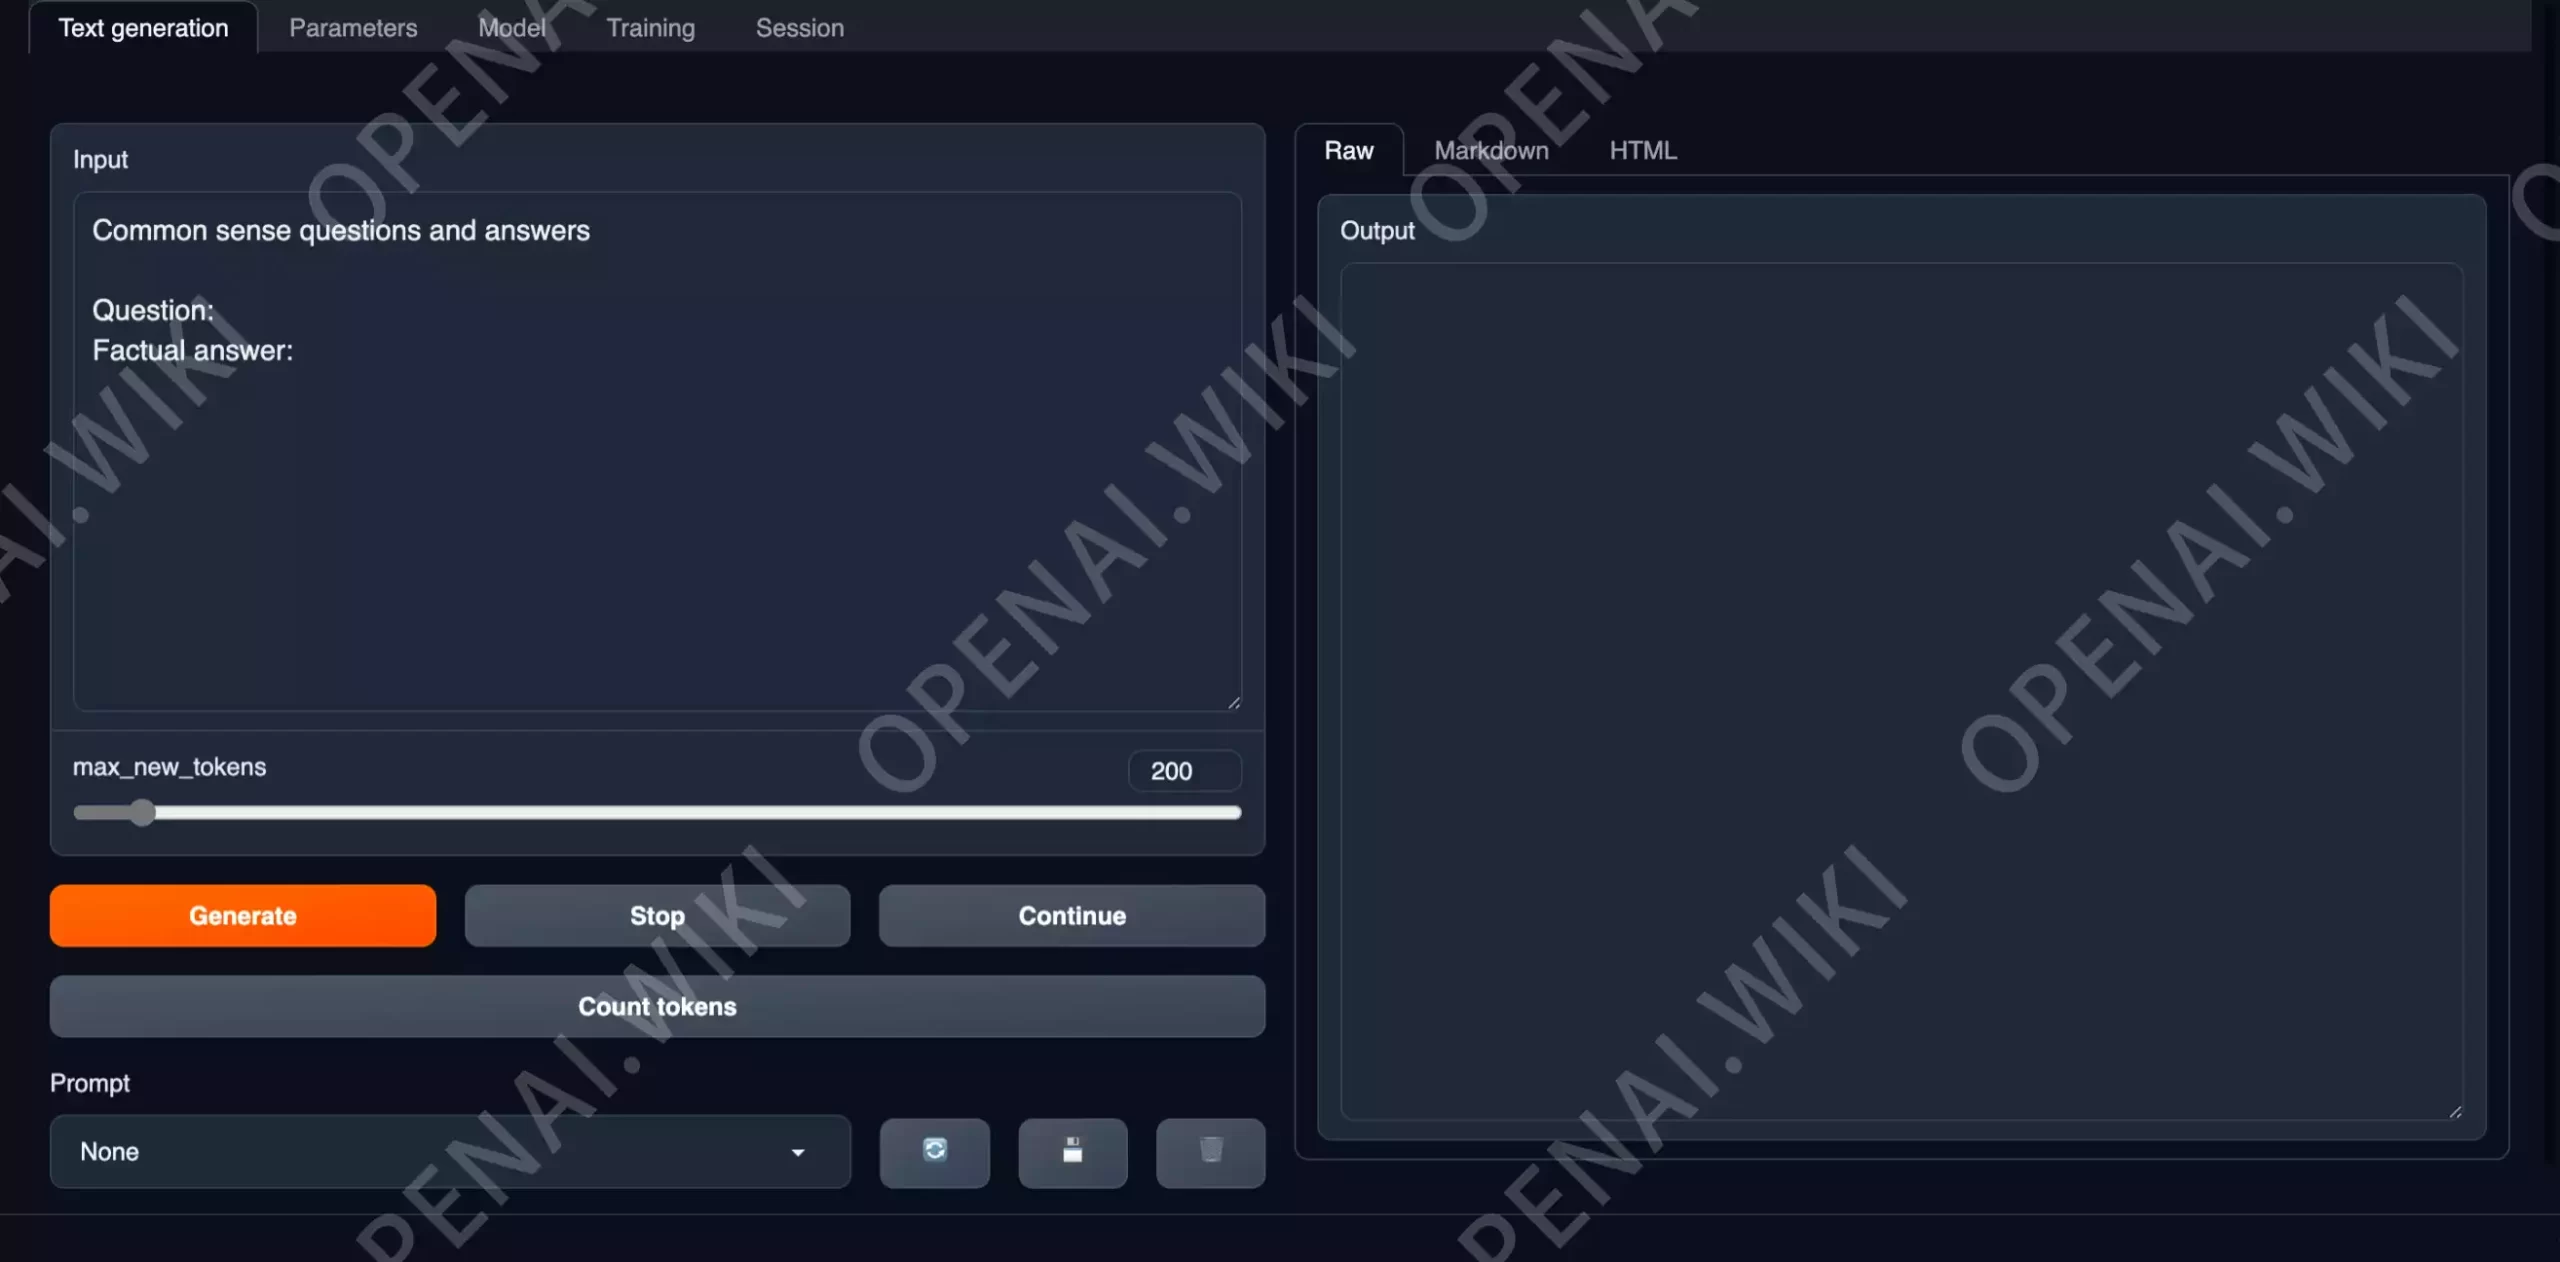The width and height of the screenshot is (2560, 1262).
Task: Click the Generate button to produce output
Action: (x=243, y=916)
